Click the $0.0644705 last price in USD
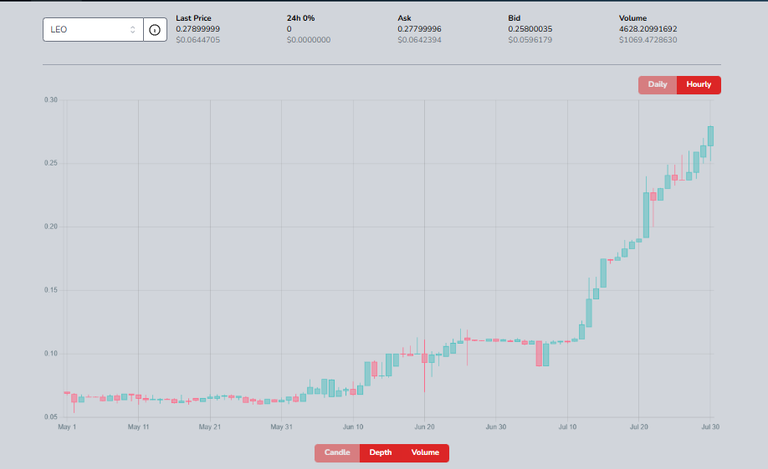The width and height of the screenshot is (768, 469). (198, 40)
